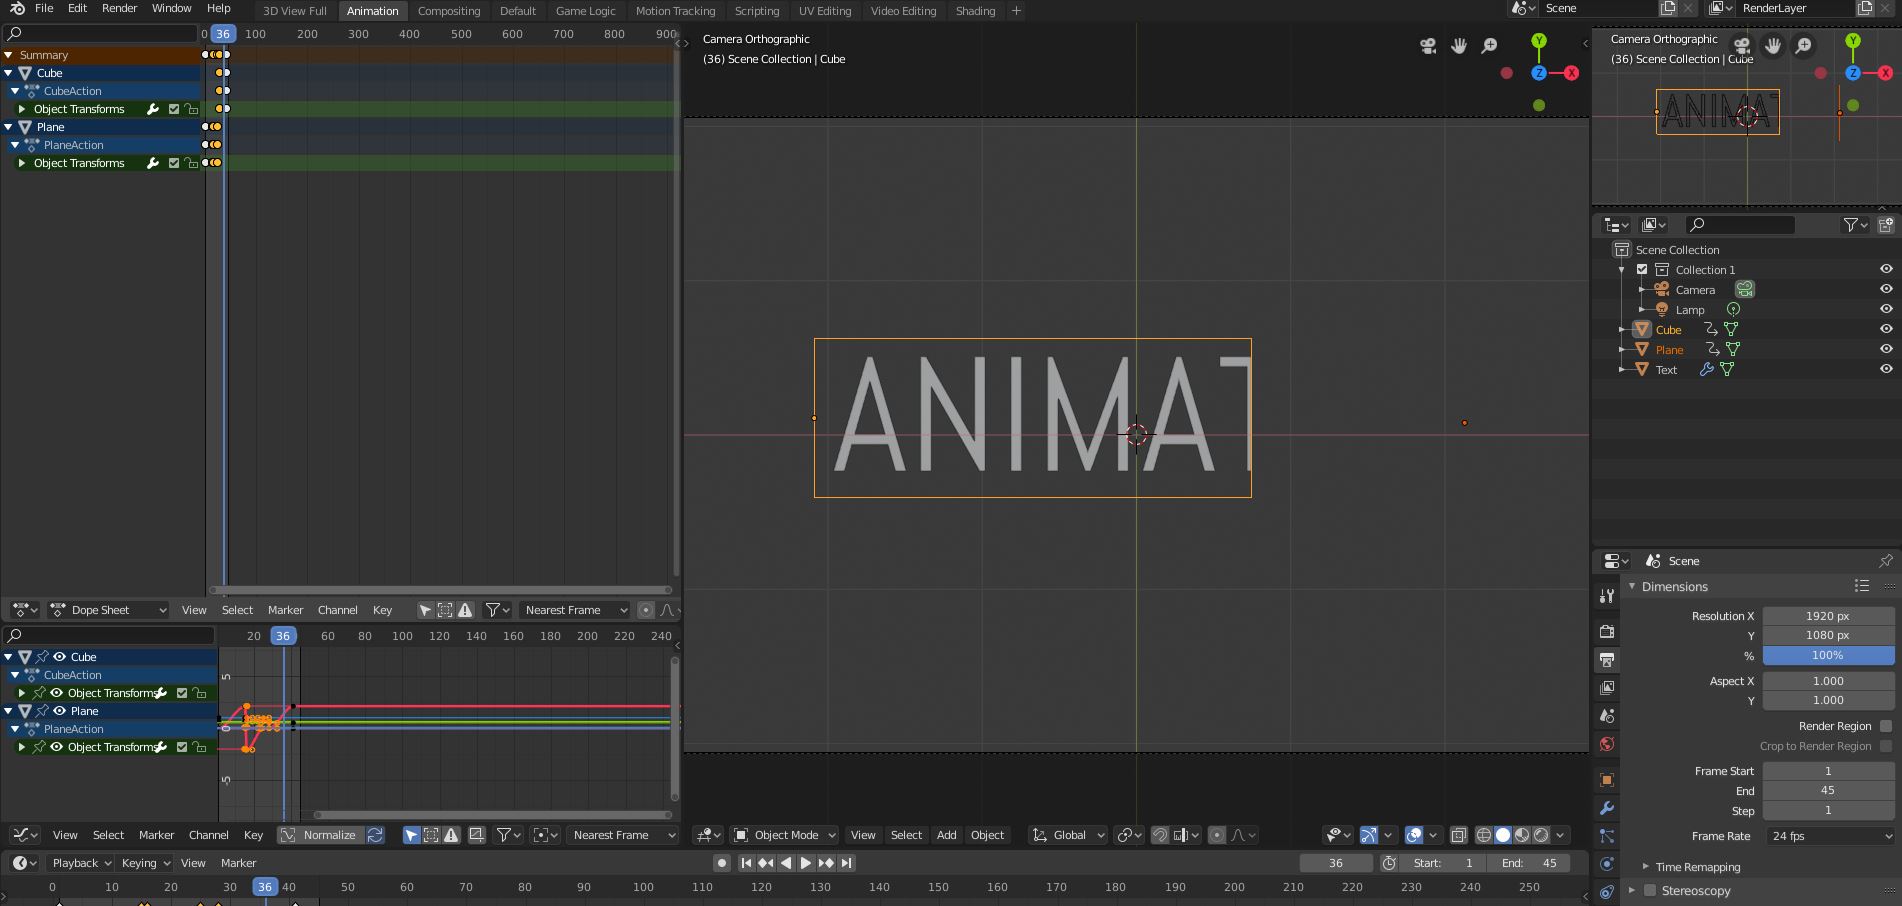The image size is (1902, 906).
Task: Open the Keying popover in timeline
Action: pos(145,863)
